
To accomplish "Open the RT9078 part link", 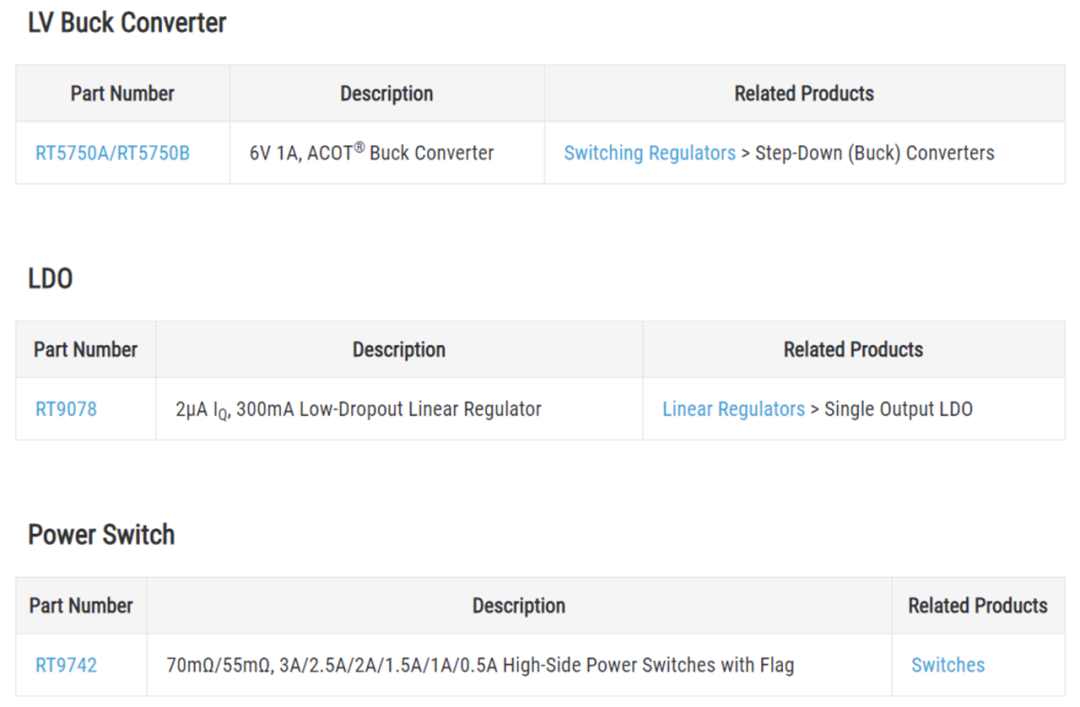I will tap(66, 409).
